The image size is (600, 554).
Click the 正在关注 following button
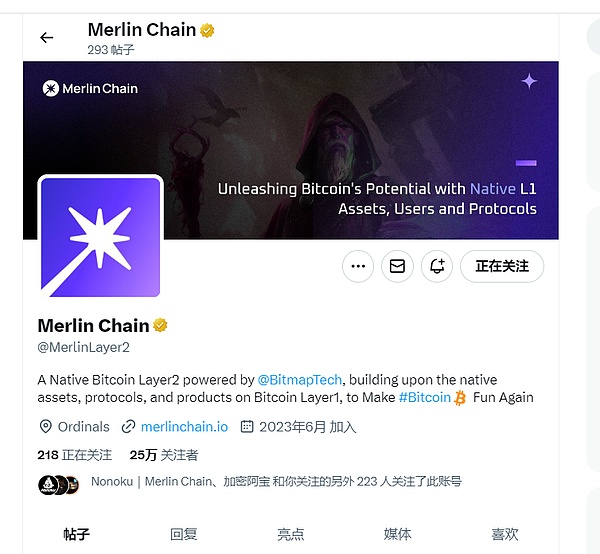point(501,266)
